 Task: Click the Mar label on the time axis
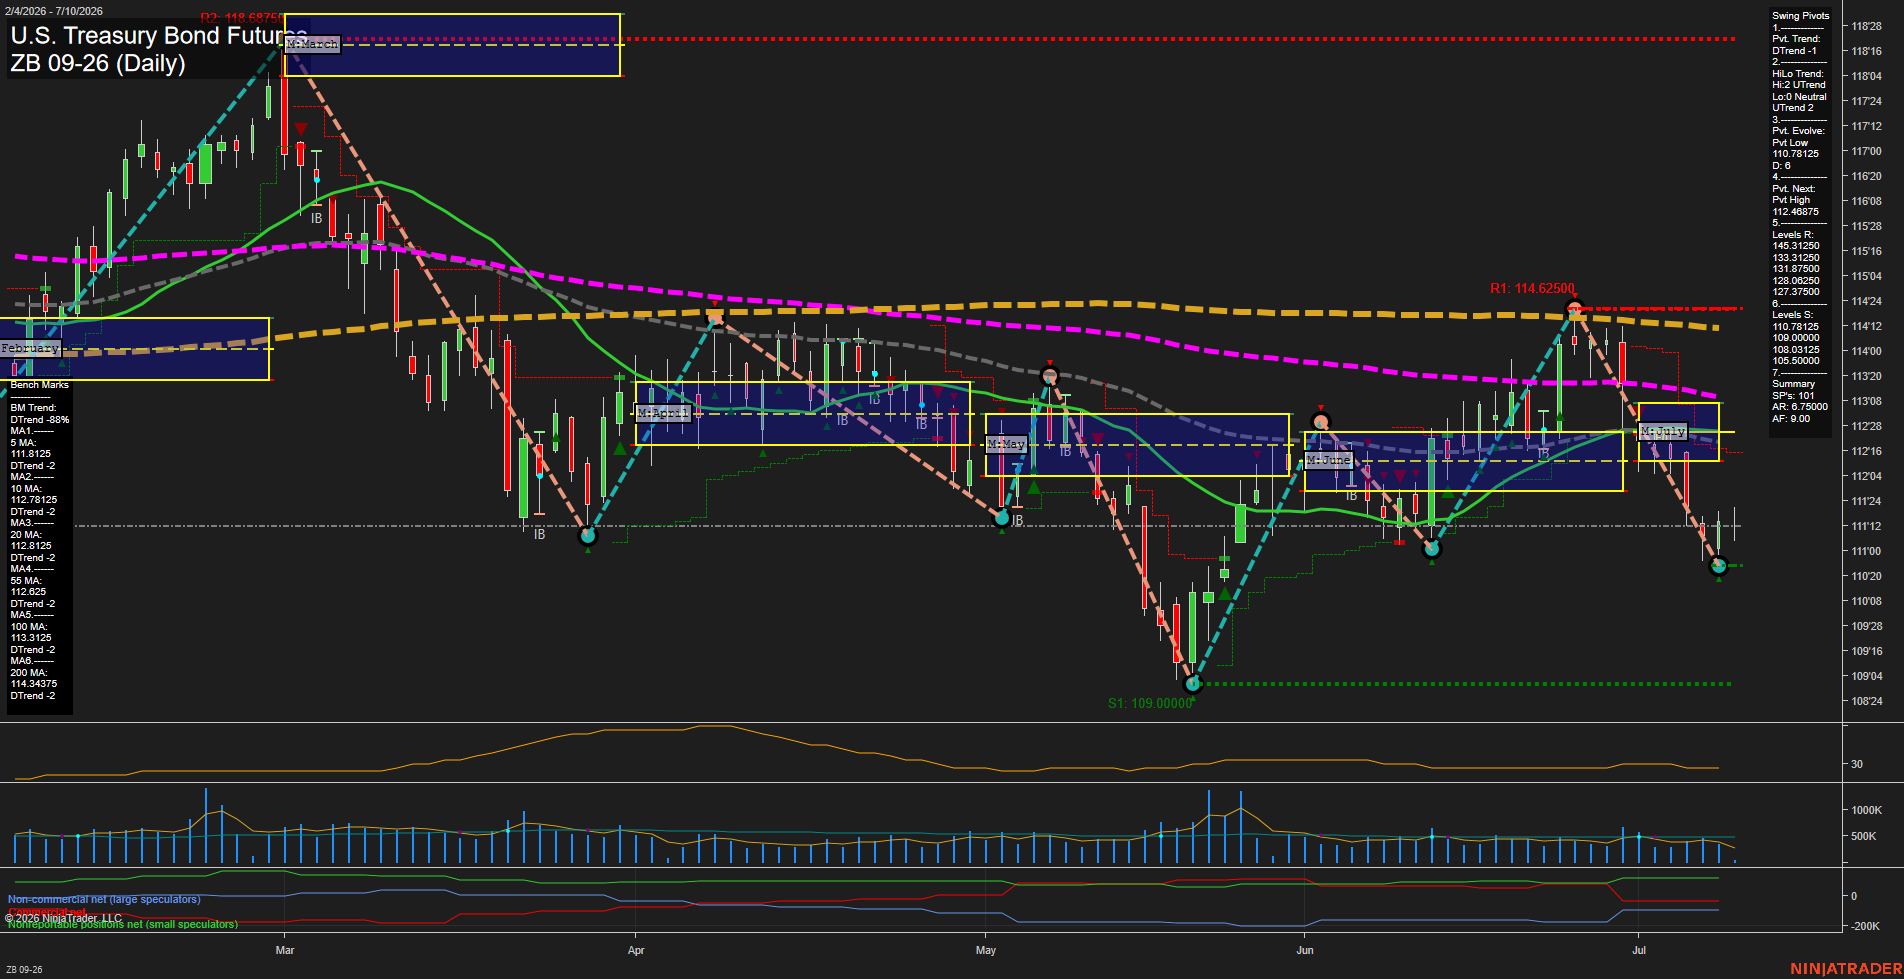coord(285,950)
